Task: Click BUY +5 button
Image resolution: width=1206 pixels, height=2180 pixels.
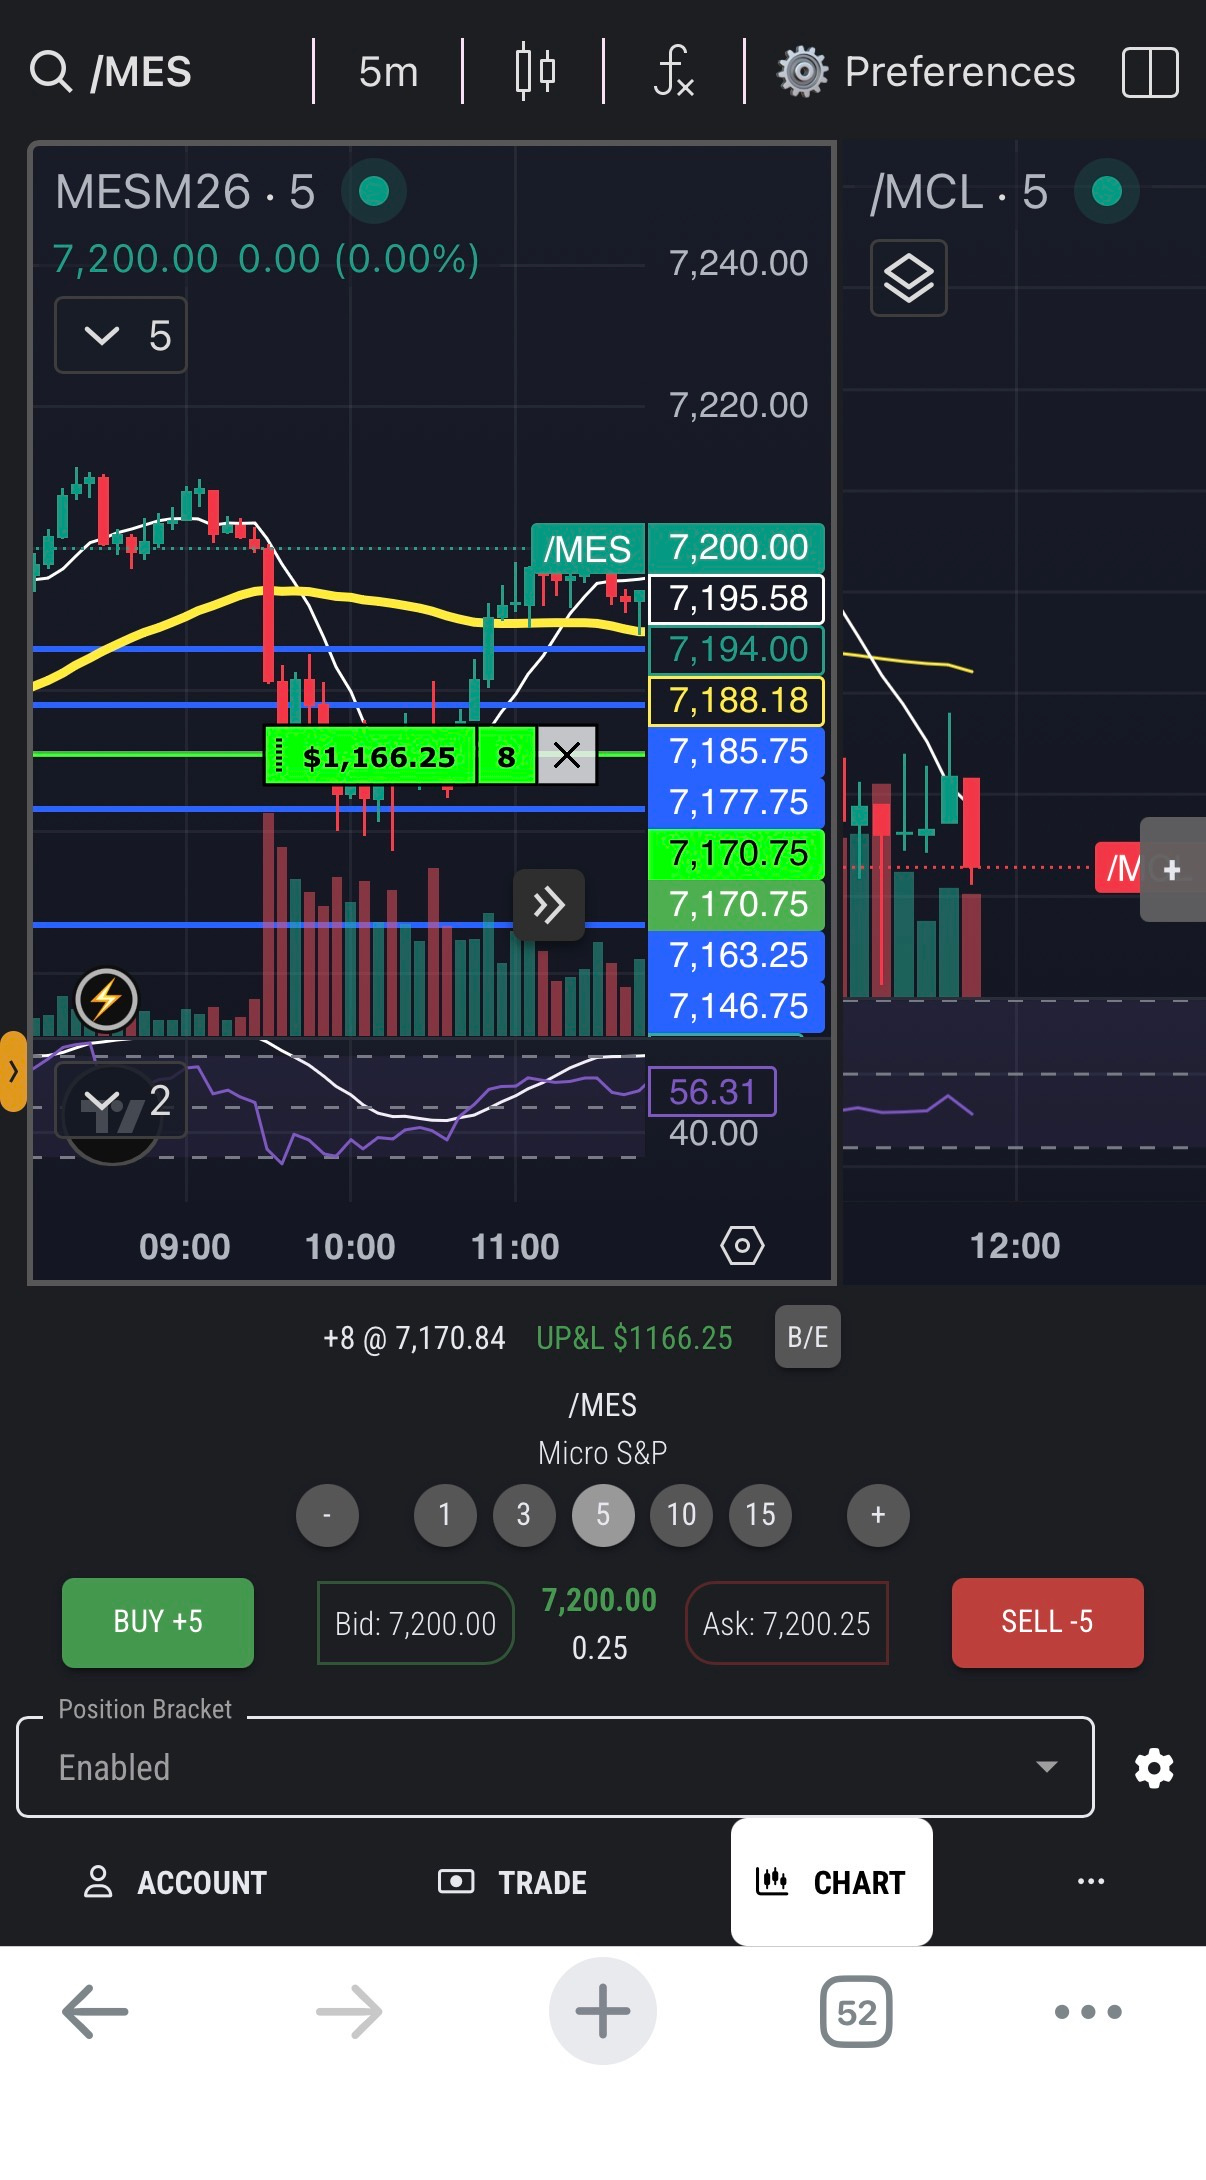Action: pos(158,1622)
